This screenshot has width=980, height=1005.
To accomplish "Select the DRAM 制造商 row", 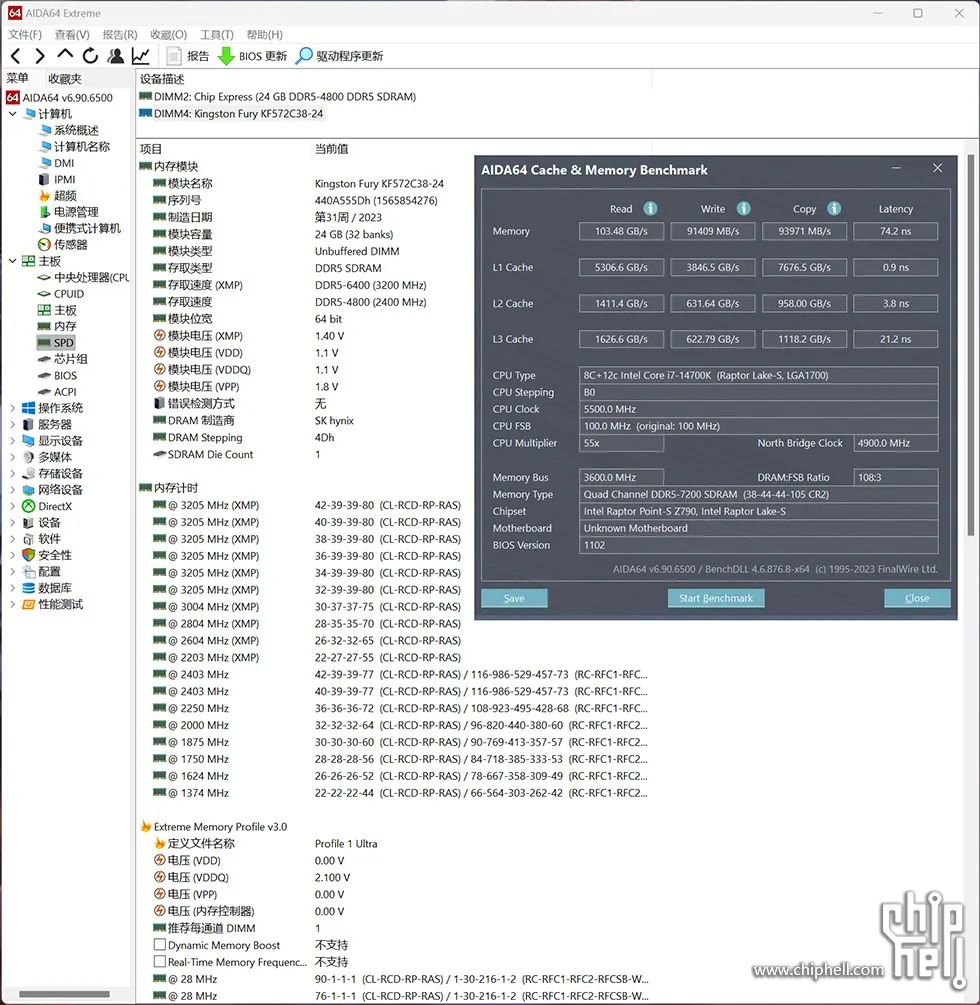I will (x=254, y=420).
